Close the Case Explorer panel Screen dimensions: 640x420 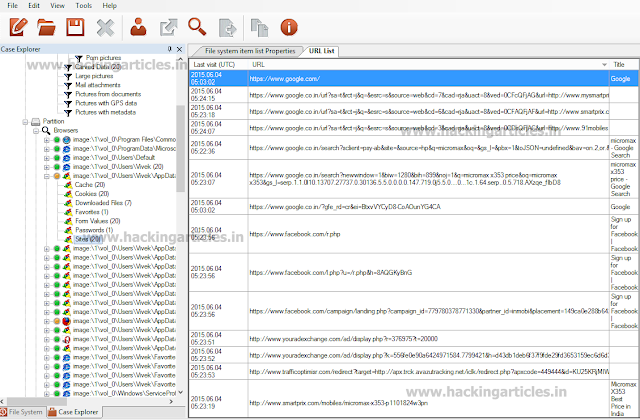click(179, 49)
